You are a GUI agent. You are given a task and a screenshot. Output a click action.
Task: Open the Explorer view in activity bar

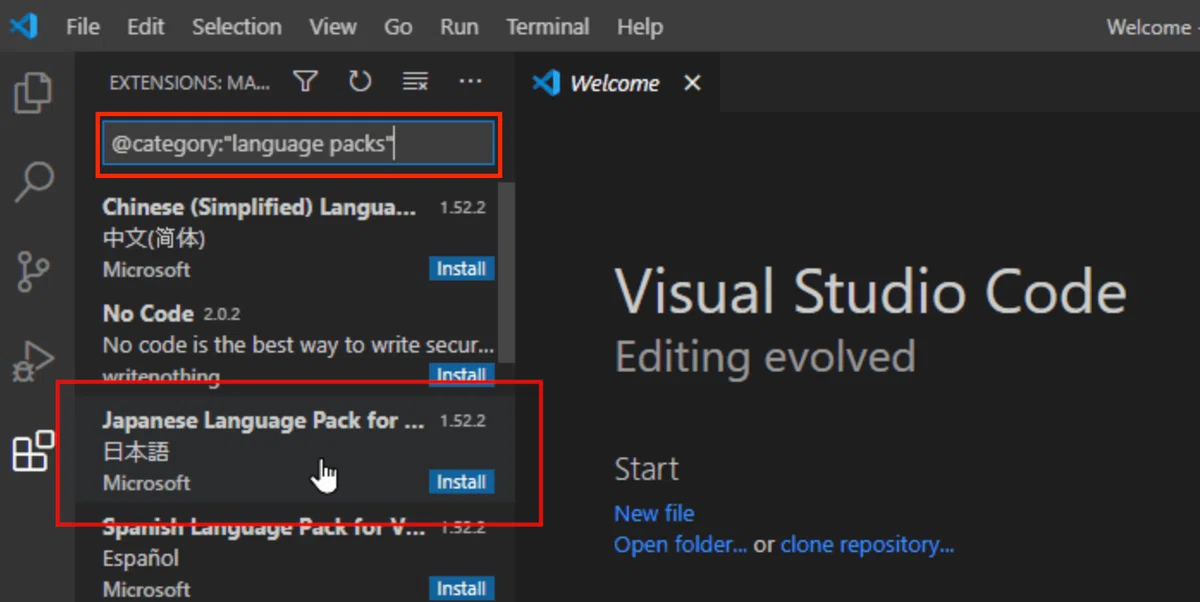click(x=33, y=93)
